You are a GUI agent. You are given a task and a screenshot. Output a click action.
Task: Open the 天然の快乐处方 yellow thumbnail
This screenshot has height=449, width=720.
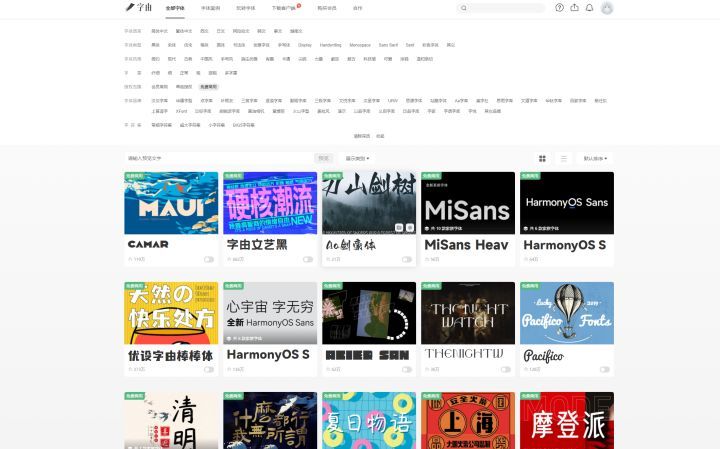pos(171,313)
